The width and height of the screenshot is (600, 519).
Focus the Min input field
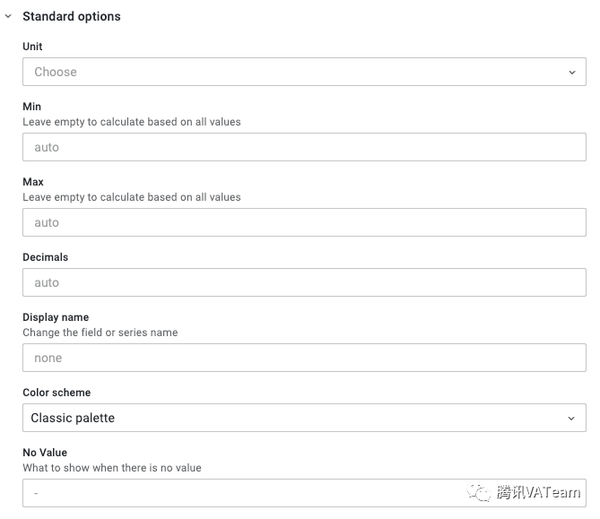tap(304, 147)
